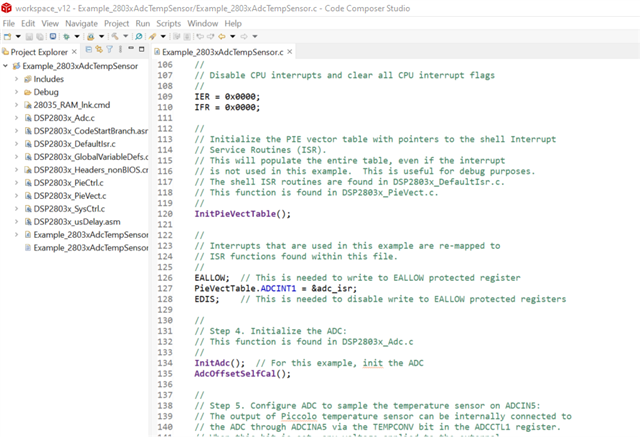Open the Build hammer dropdown arrow

126,36
